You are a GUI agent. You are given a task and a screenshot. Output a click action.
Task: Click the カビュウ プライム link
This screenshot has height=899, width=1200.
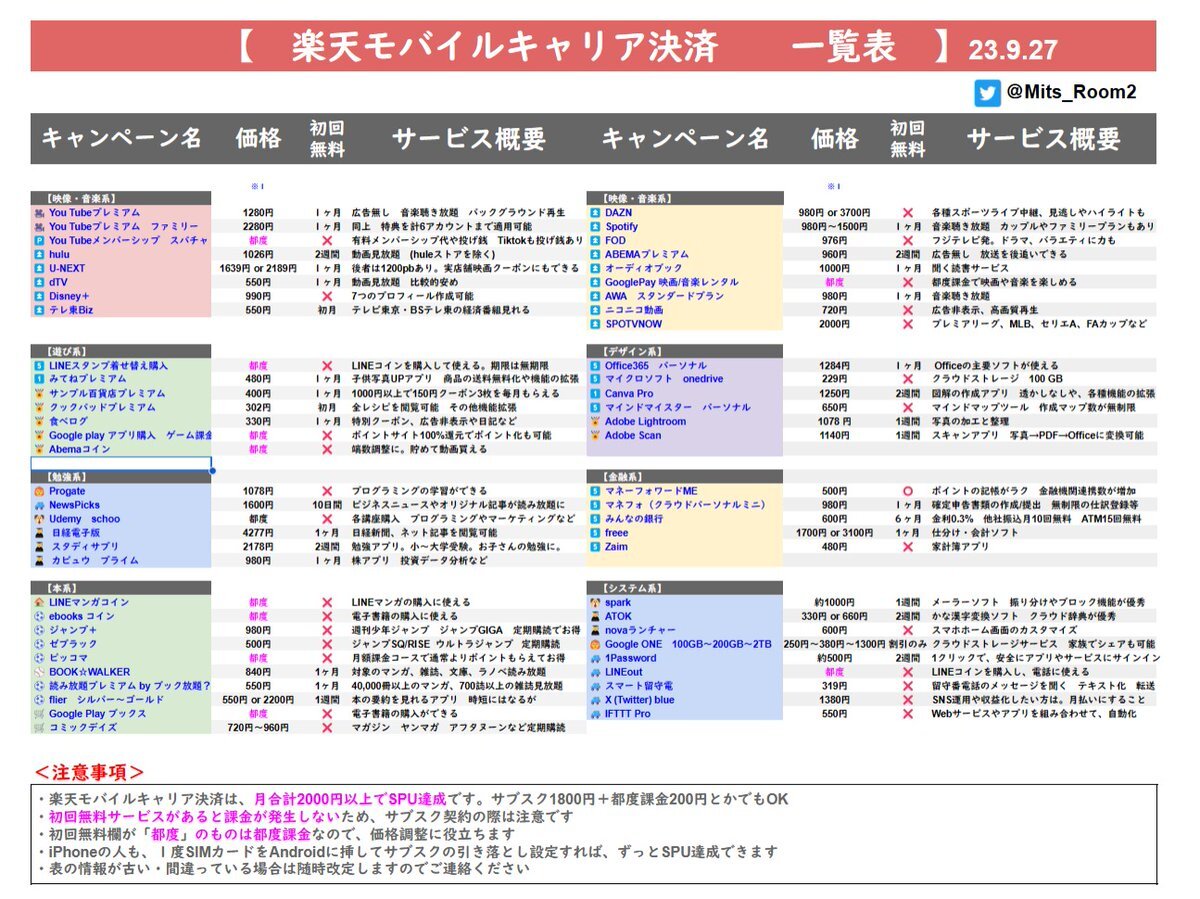(95, 562)
